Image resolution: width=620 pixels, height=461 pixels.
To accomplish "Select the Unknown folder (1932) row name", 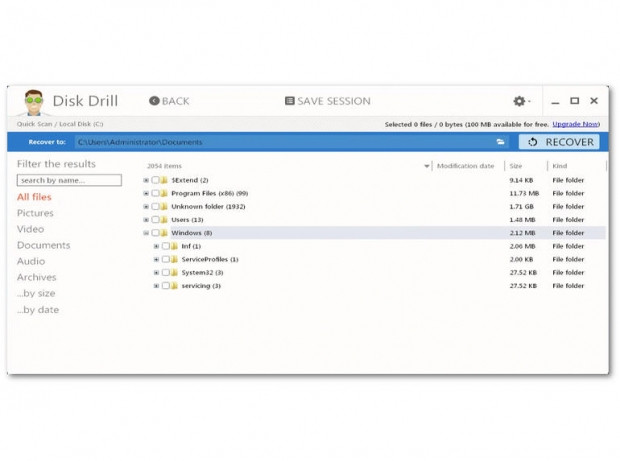I will pos(208,207).
